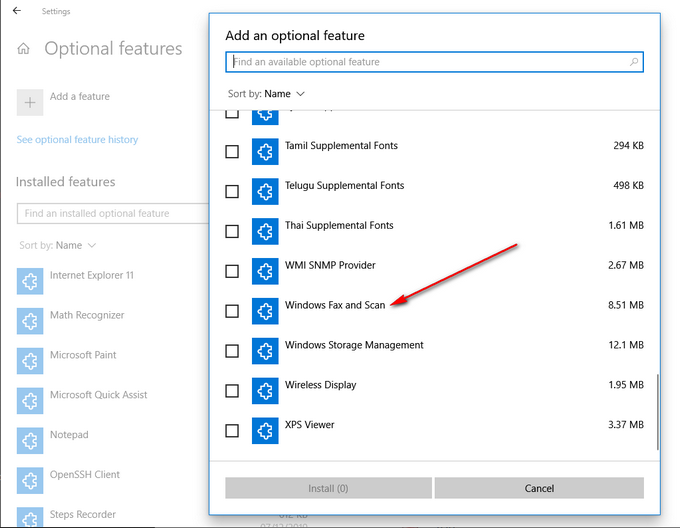Tick Windows Storage Management checkbox
The height and width of the screenshot is (528, 680).
pyautogui.click(x=232, y=351)
